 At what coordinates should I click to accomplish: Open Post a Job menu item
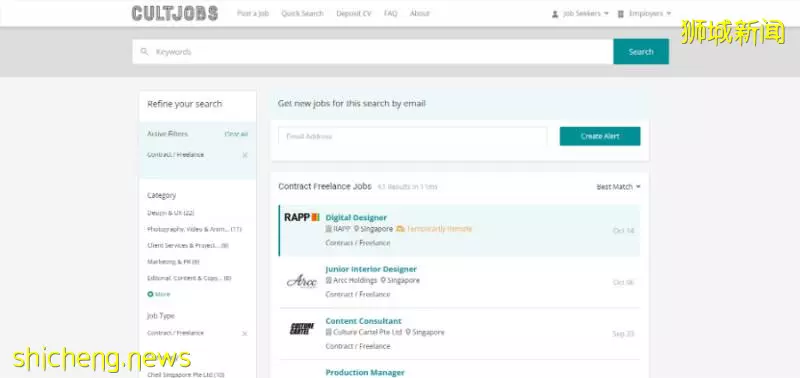tap(253, 14)
